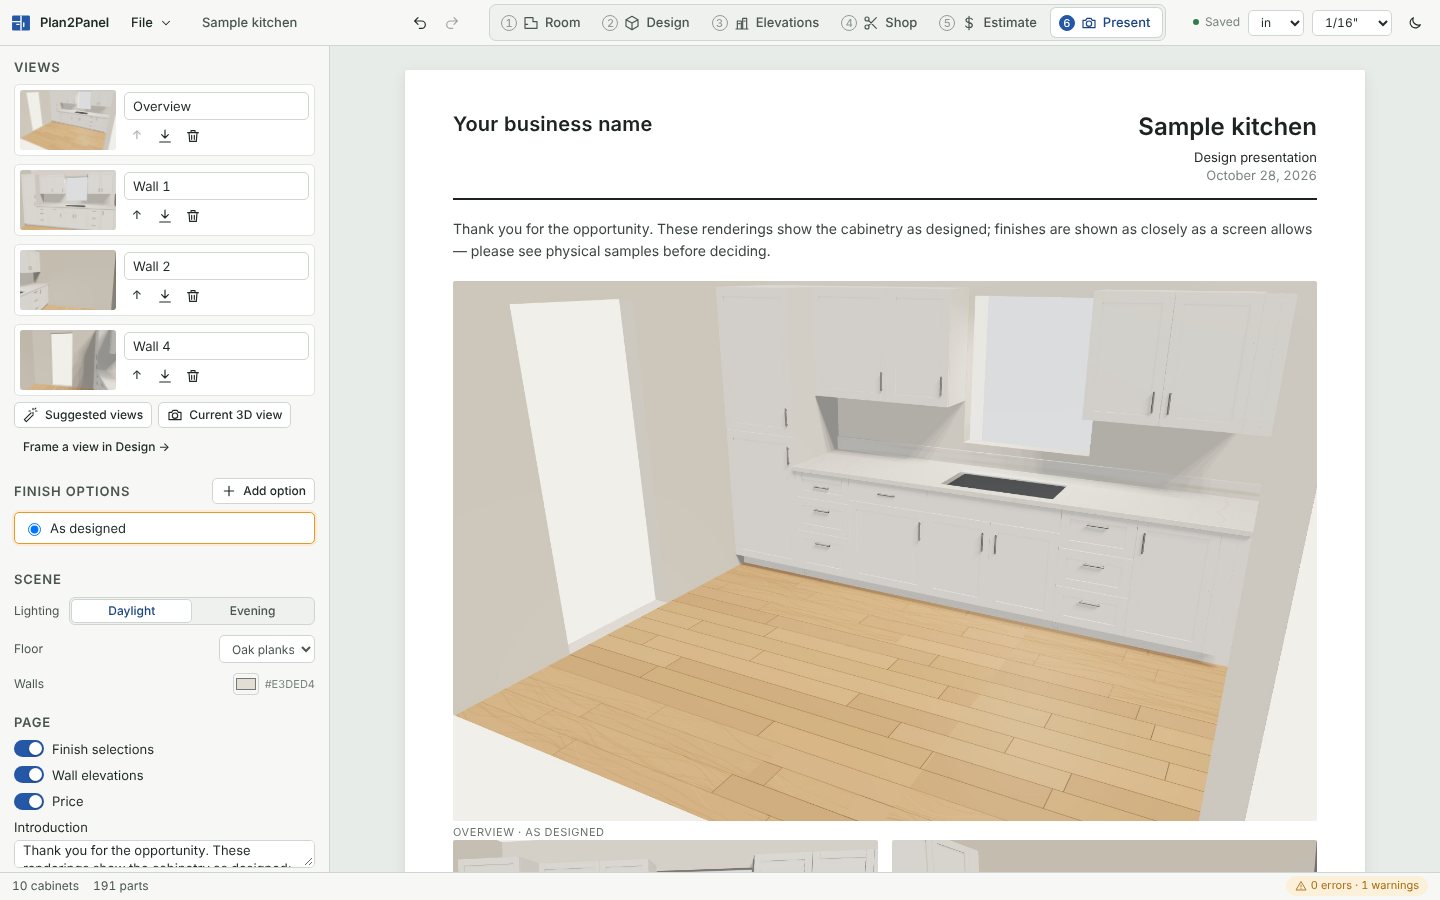Toggle the Price switch
Viewport: 1440px width, 900px height.
29,801
